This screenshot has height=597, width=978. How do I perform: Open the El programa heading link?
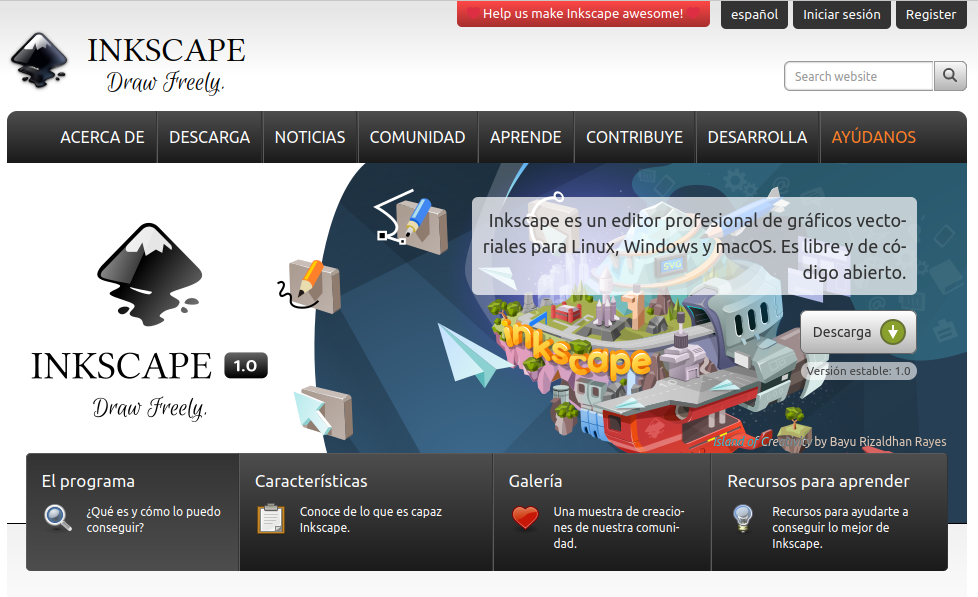88,481
